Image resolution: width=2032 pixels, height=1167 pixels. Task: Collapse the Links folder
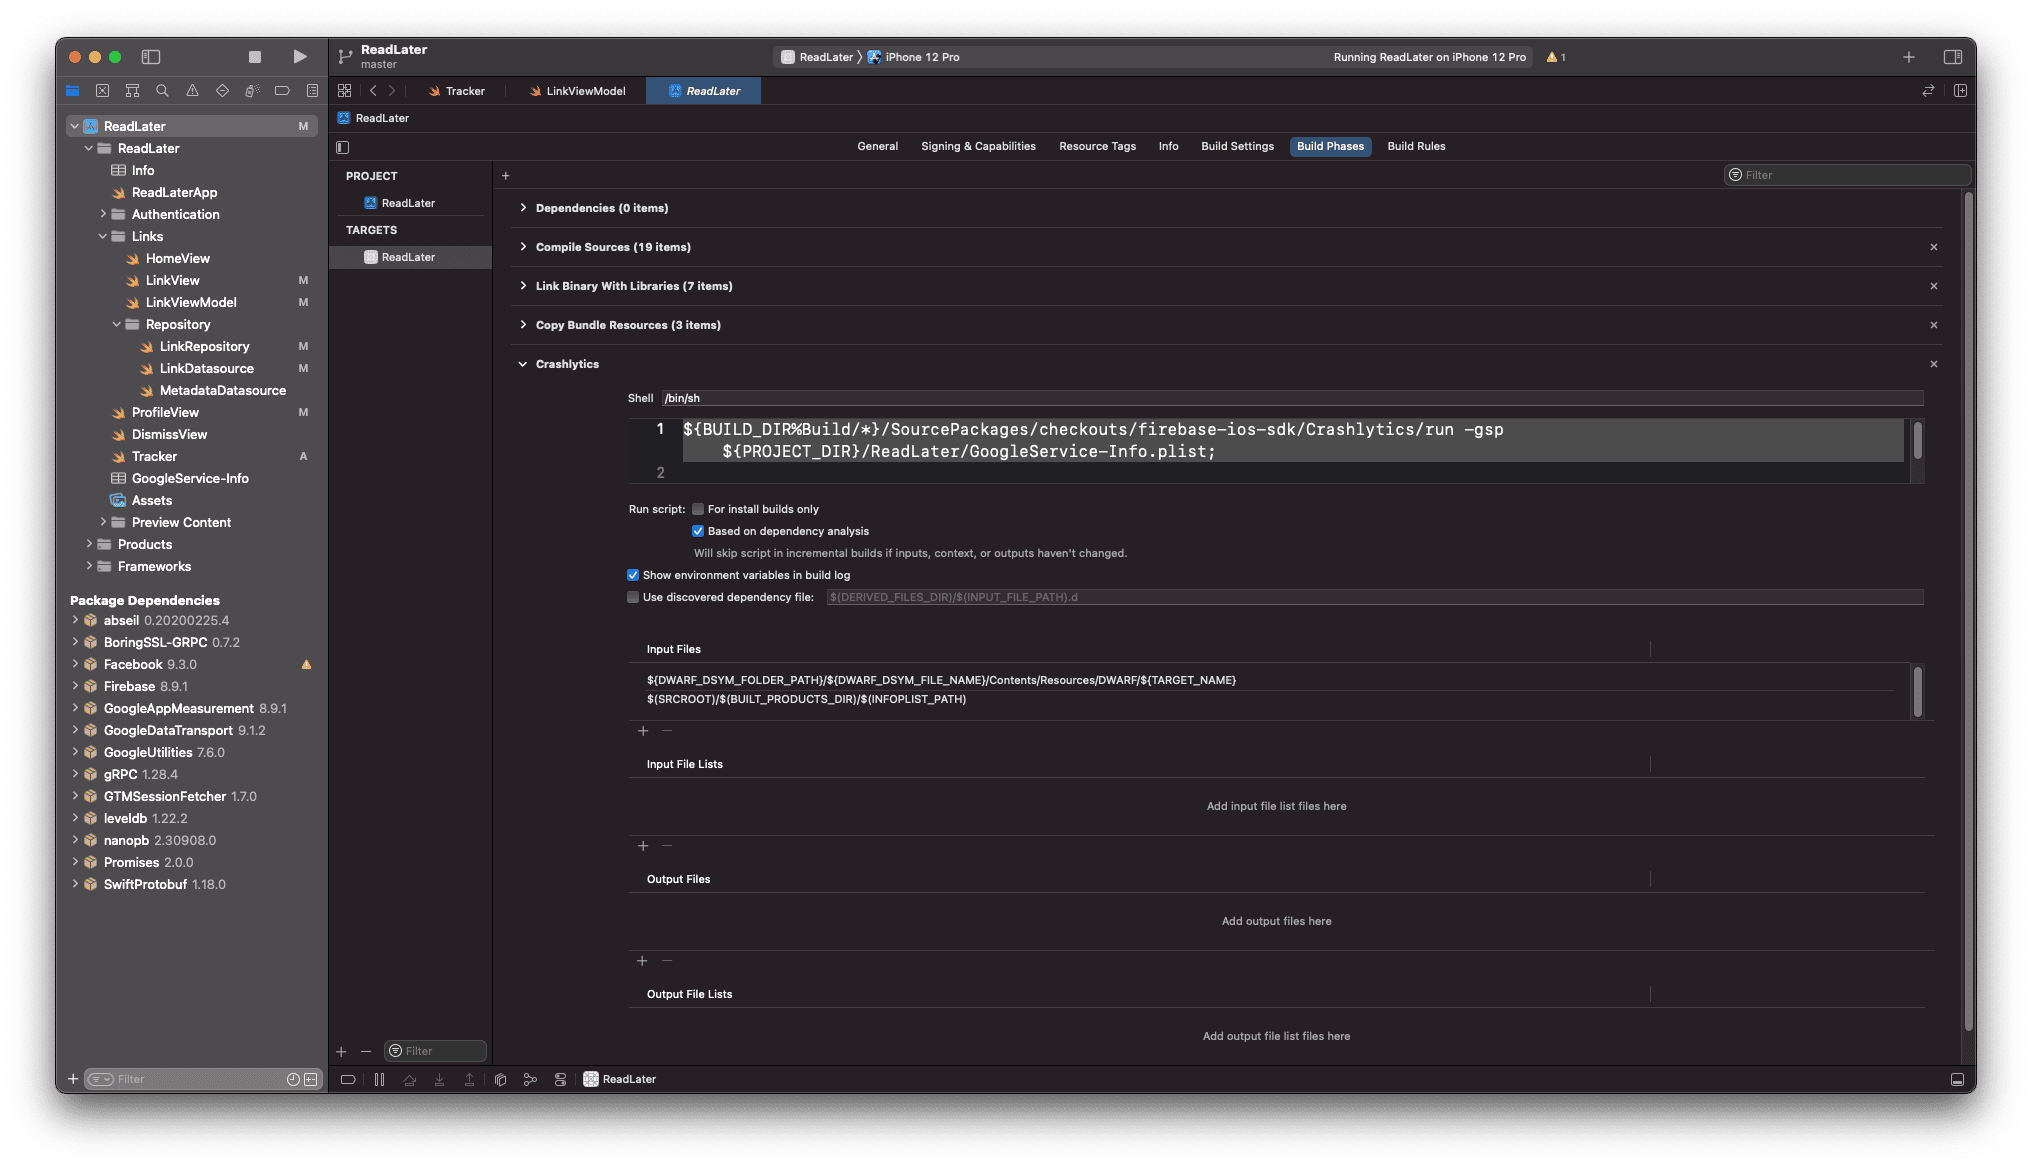point(103,236)
